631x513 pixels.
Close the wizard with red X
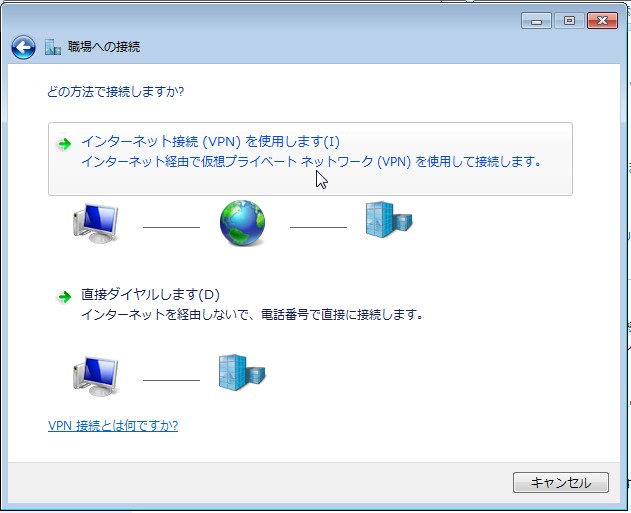[x=602, y=21]
